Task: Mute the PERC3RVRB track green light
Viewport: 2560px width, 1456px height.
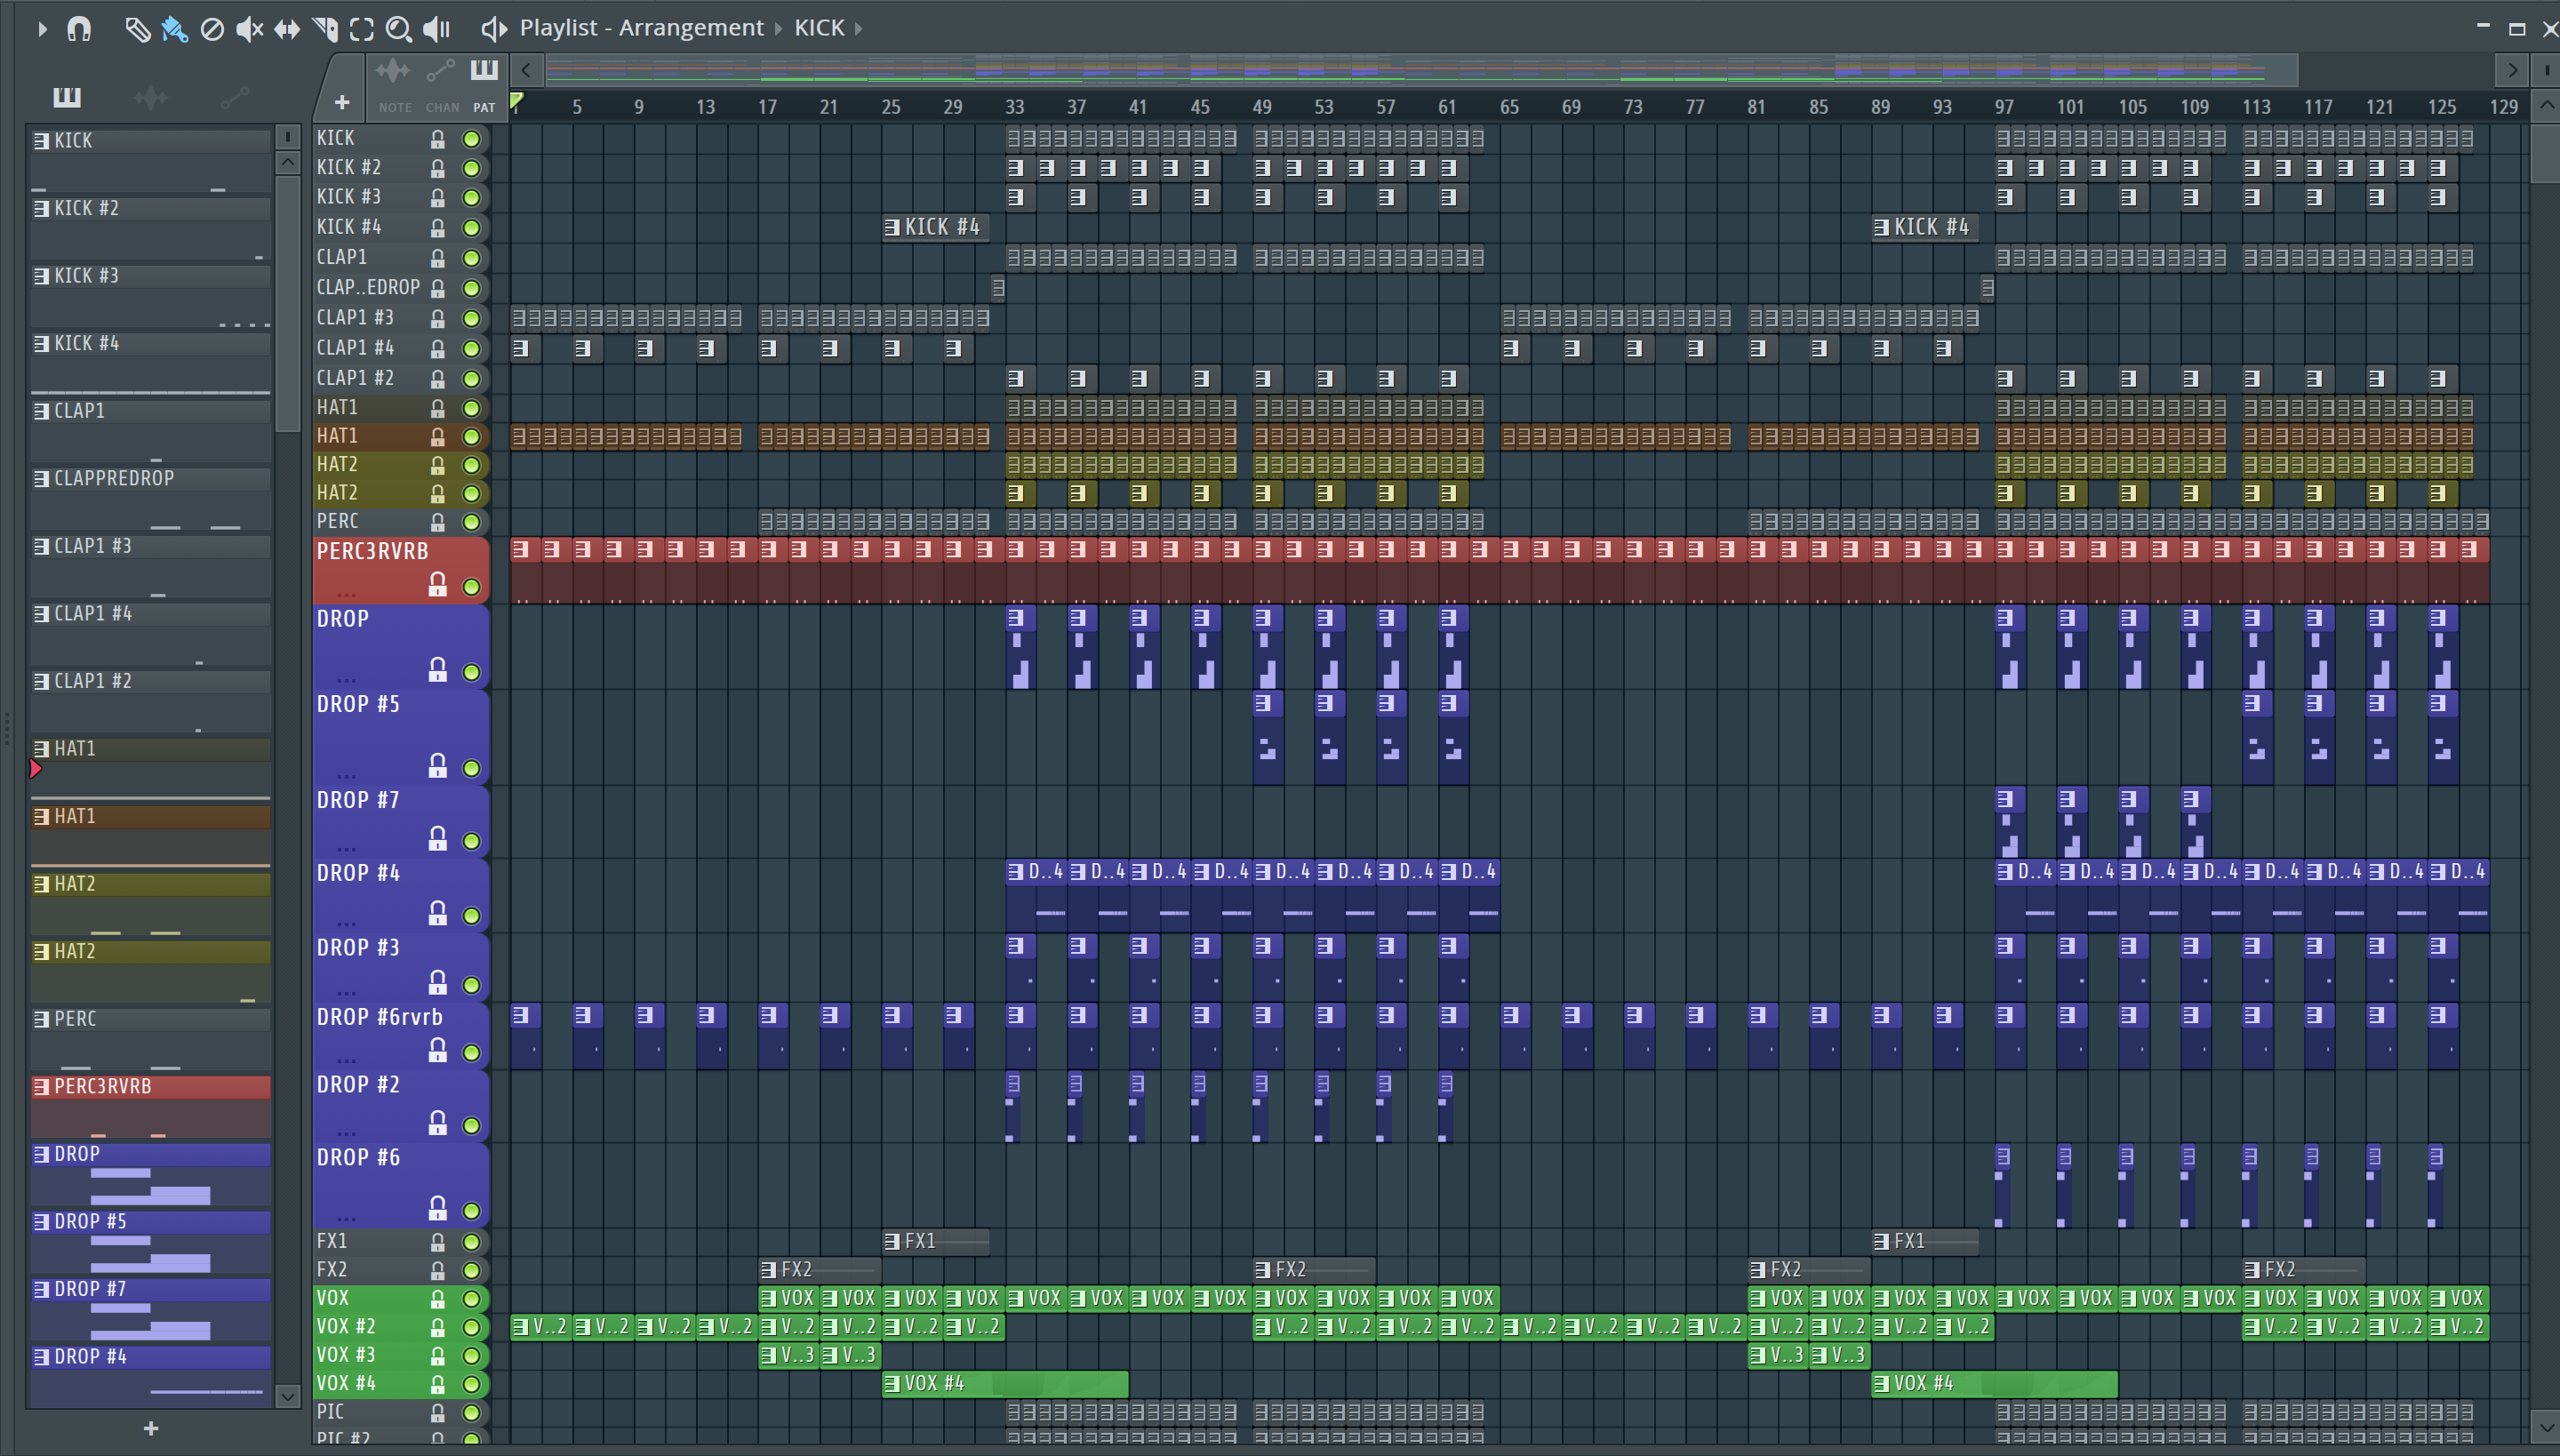Action: (x=471, y=587)
